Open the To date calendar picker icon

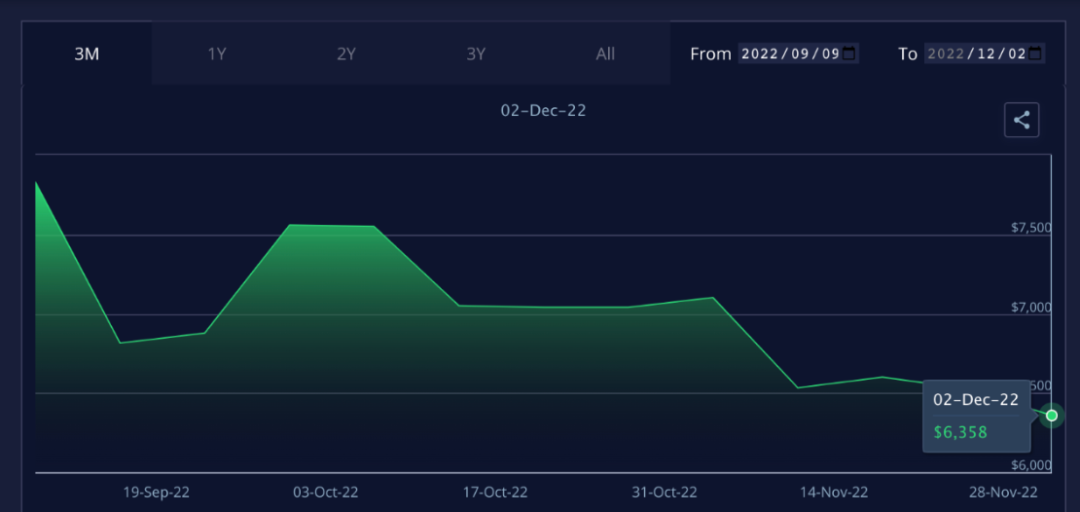click(x=1035, y=53)
